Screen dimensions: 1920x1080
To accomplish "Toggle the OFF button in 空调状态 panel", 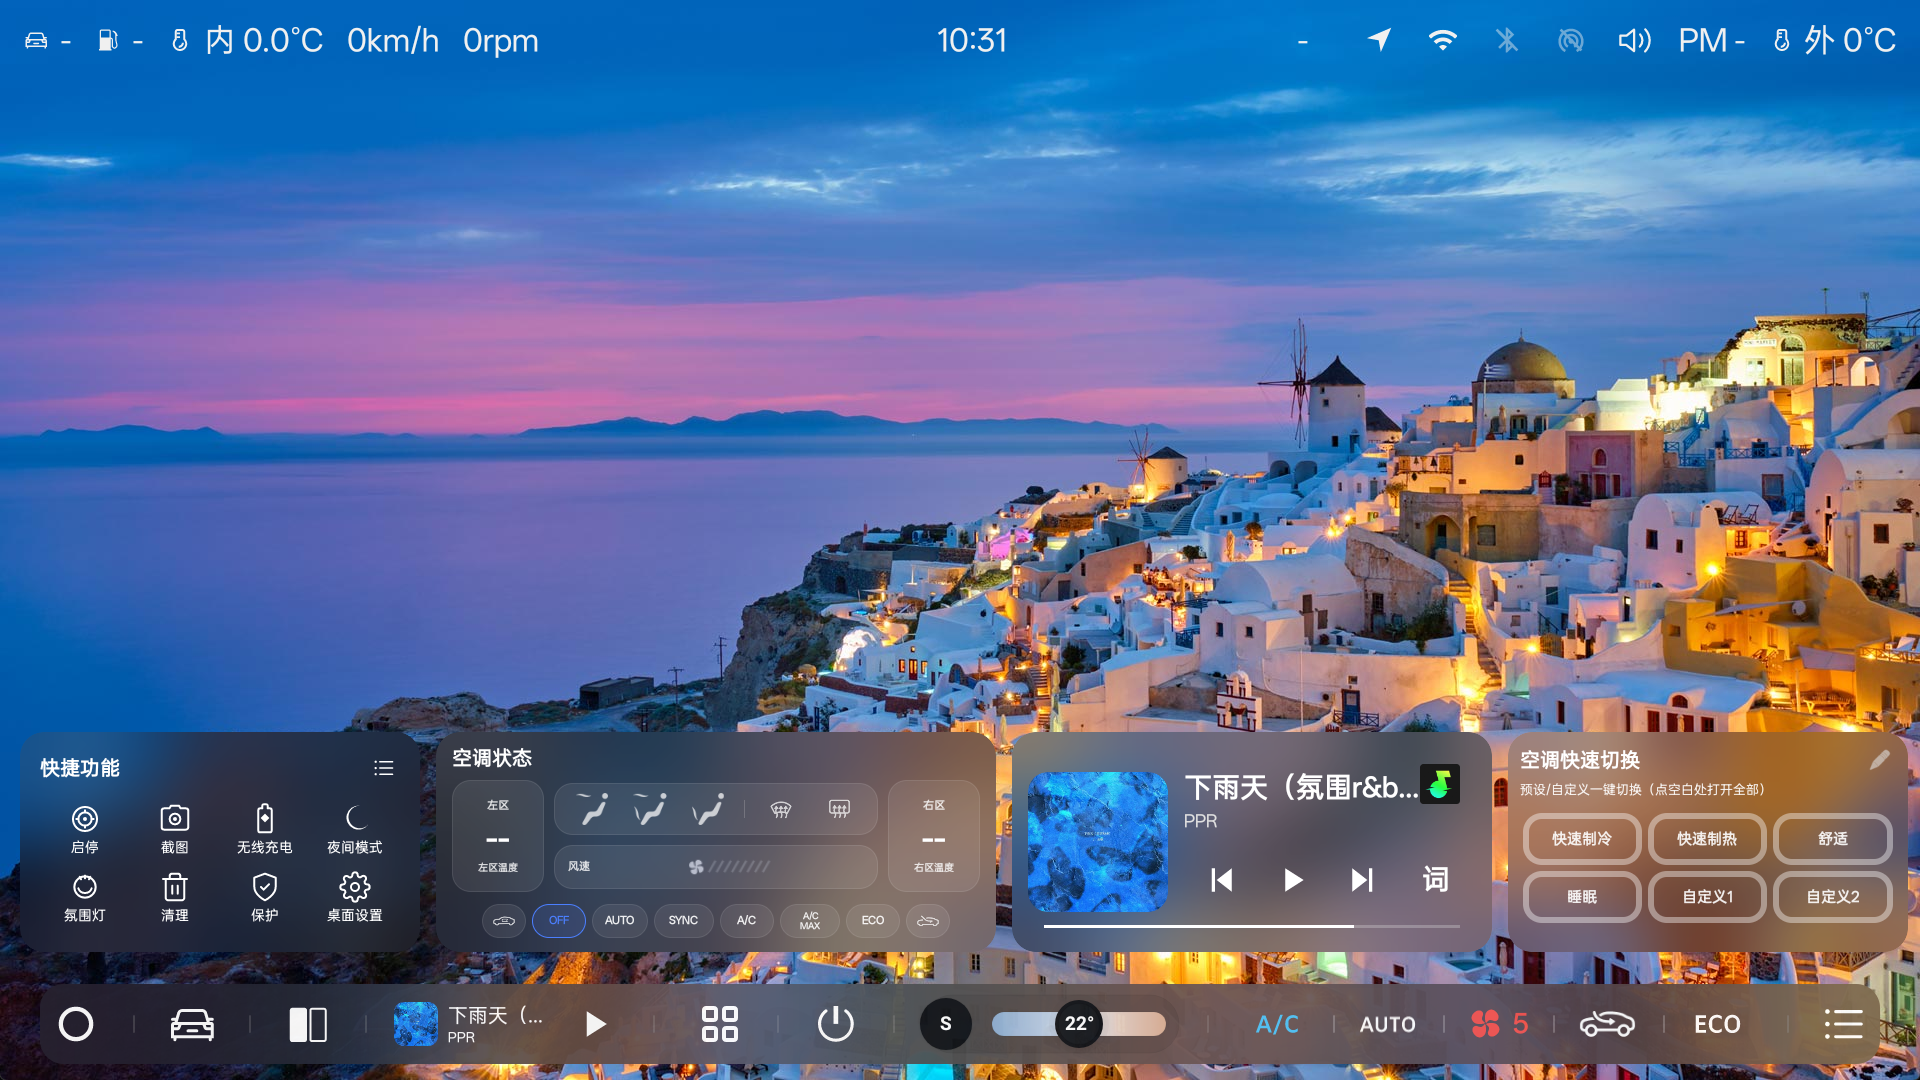I will (x=559, y=920).
